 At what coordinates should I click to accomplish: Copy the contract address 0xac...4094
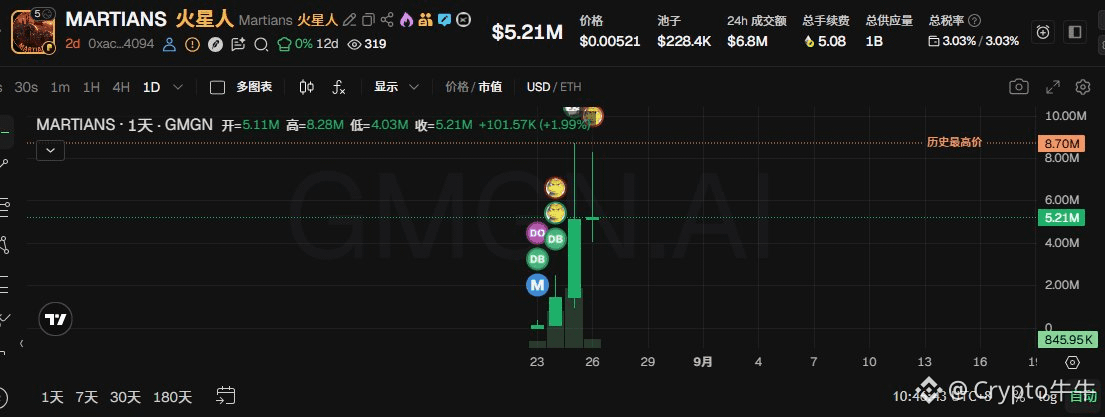pyautogui.click(x=121, y=44)
